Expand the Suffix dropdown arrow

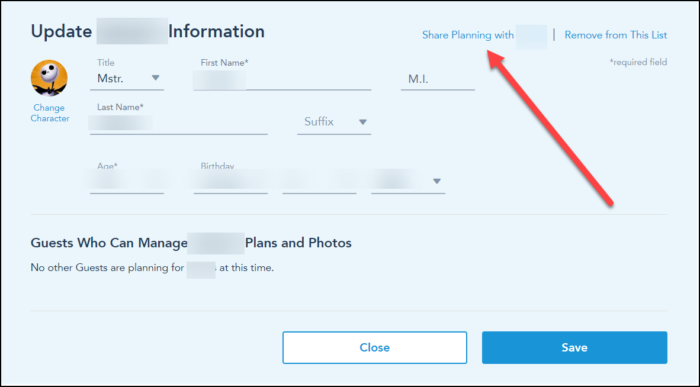click(x=362, y=122)
